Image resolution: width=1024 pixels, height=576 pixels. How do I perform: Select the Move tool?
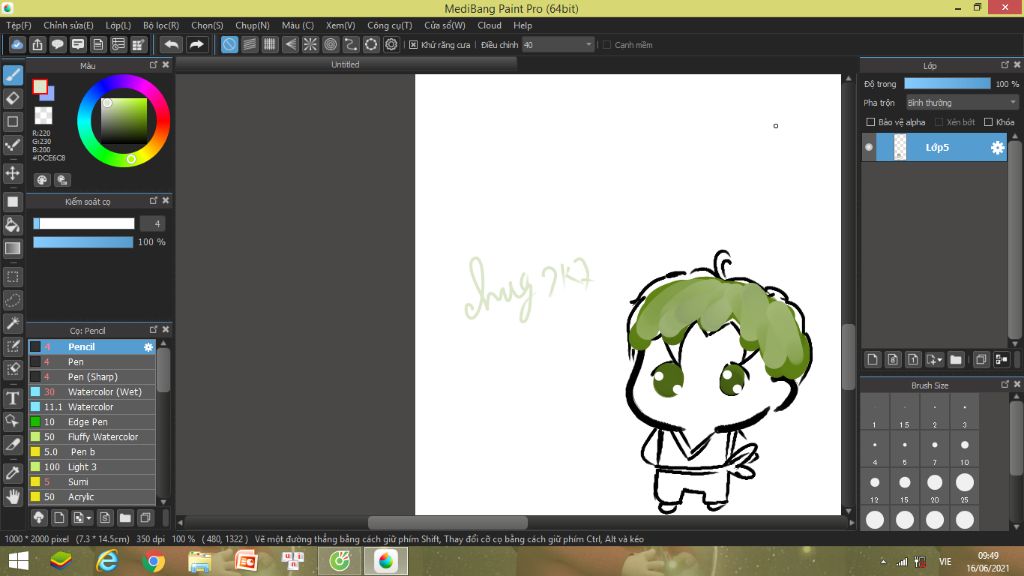[x=12, y=173]
